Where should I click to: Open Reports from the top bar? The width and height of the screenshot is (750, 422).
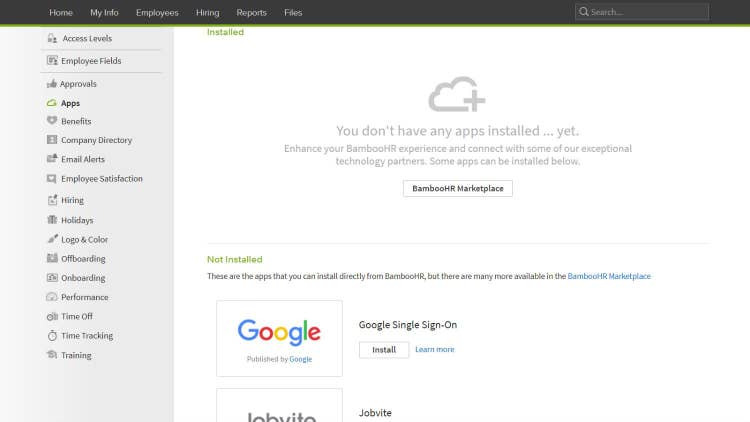click(x=252, y=12)
